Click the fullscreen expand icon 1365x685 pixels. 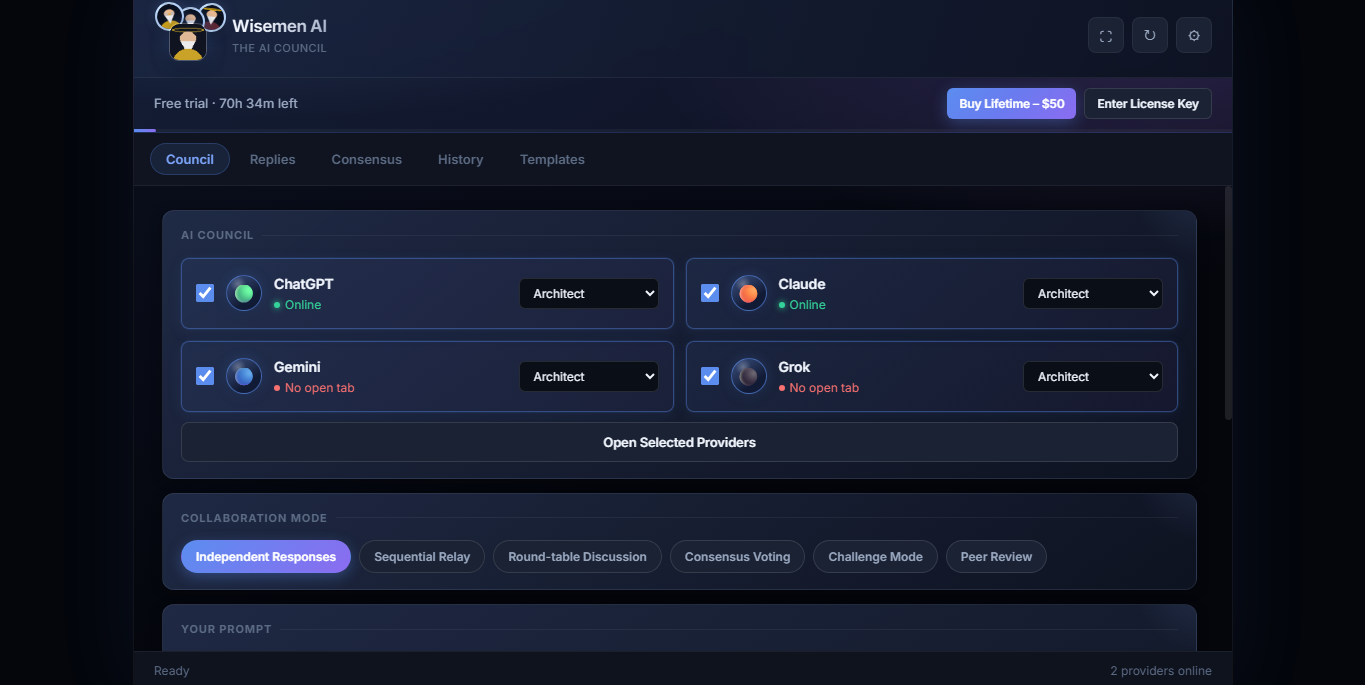pyautogui.click(x=1106, y=35)
